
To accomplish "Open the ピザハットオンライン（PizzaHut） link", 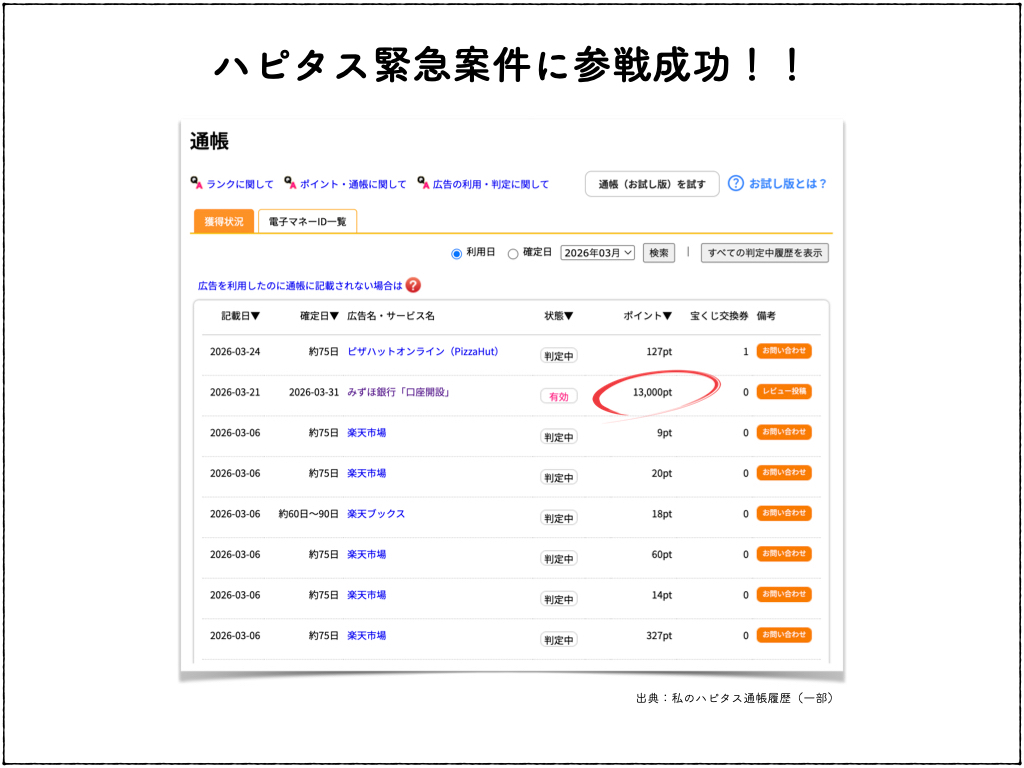I will coord(422,352).
